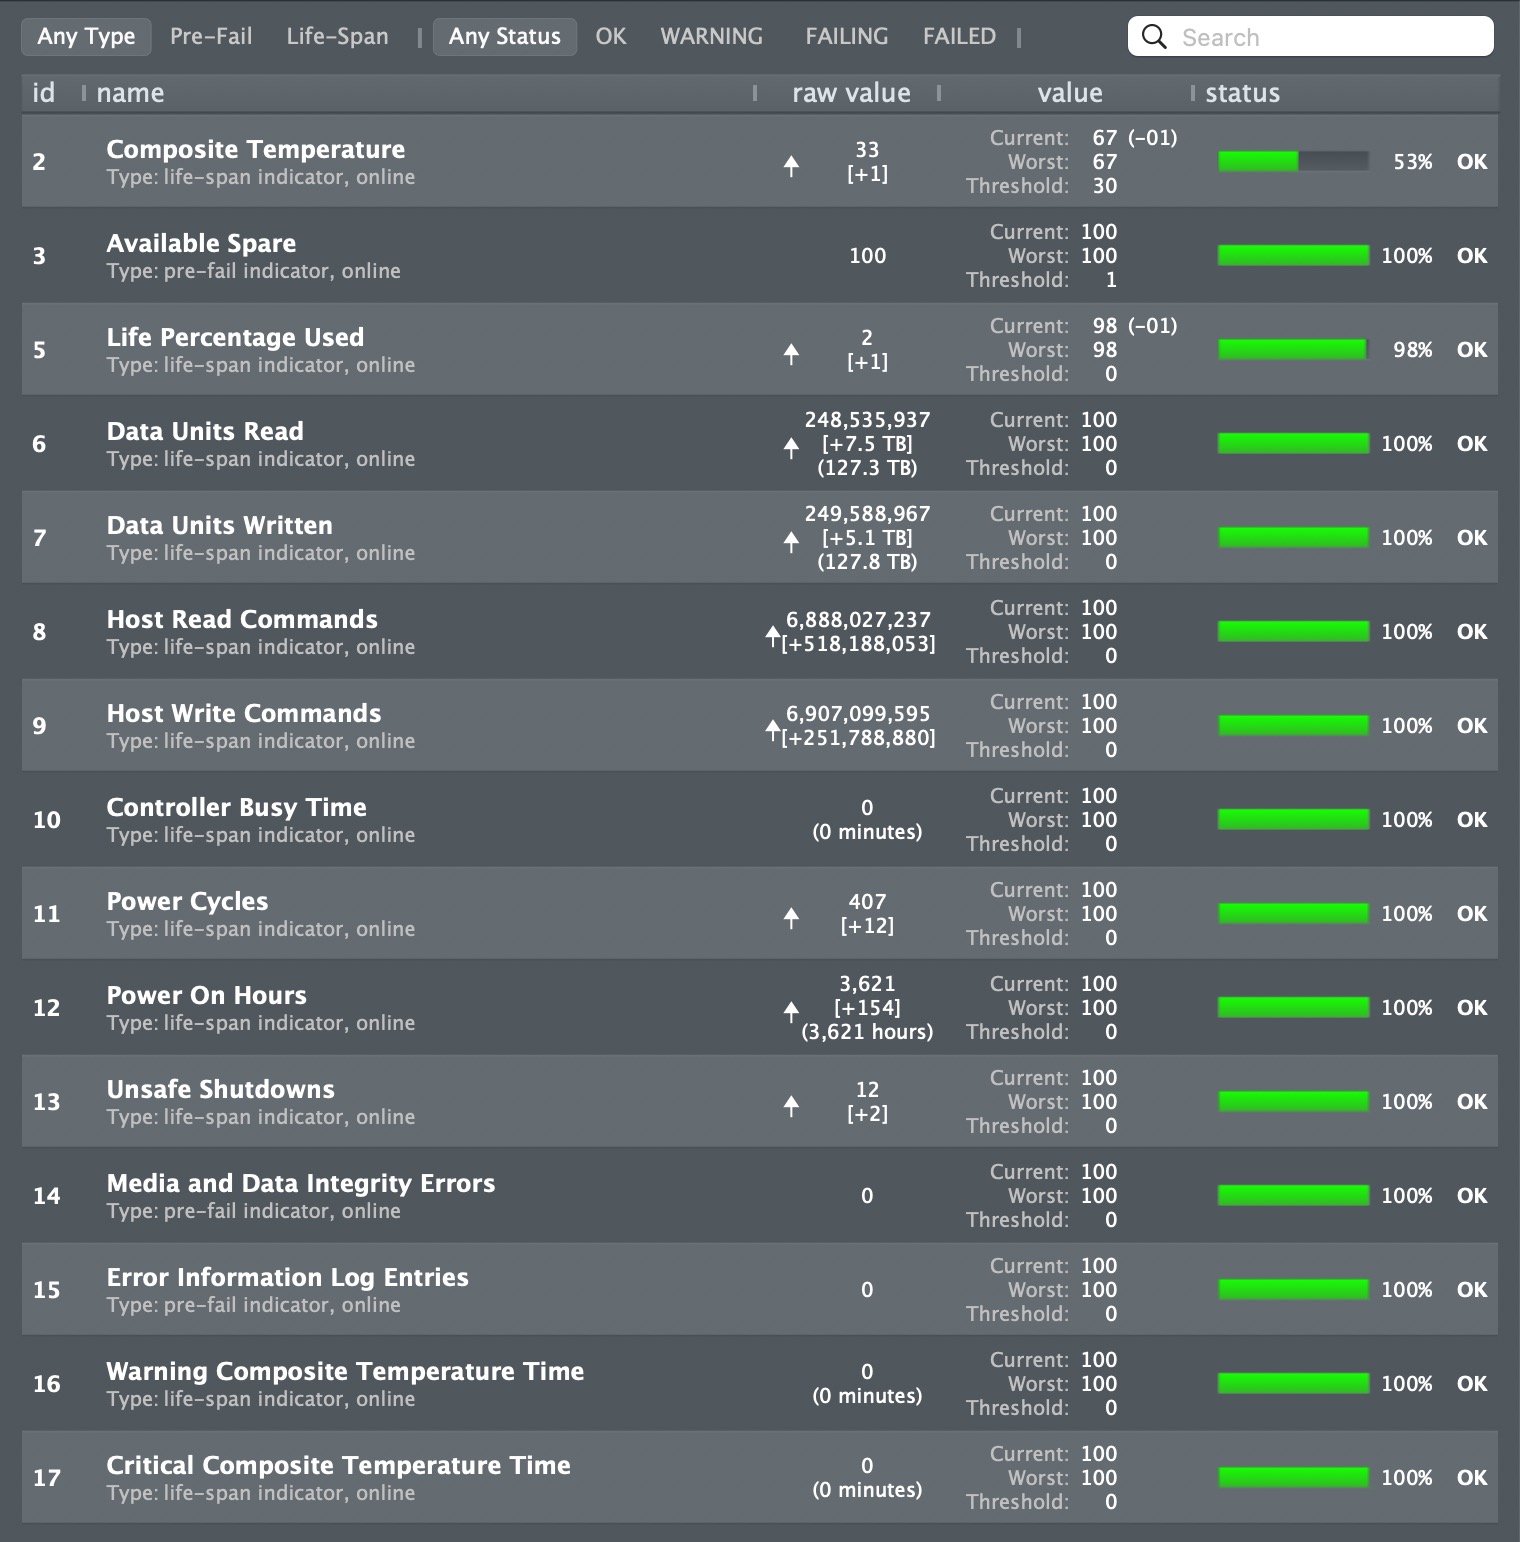The width and height of the screenshot is (1520, 1542).
Task: Show only FAILING status attributes
Action: pyautogui.click(x=846, y=37)
